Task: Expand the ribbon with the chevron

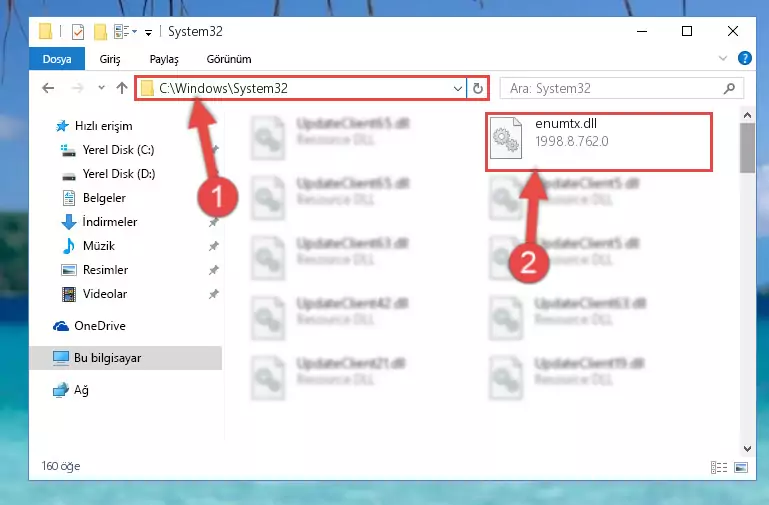Action: point(722,58)
